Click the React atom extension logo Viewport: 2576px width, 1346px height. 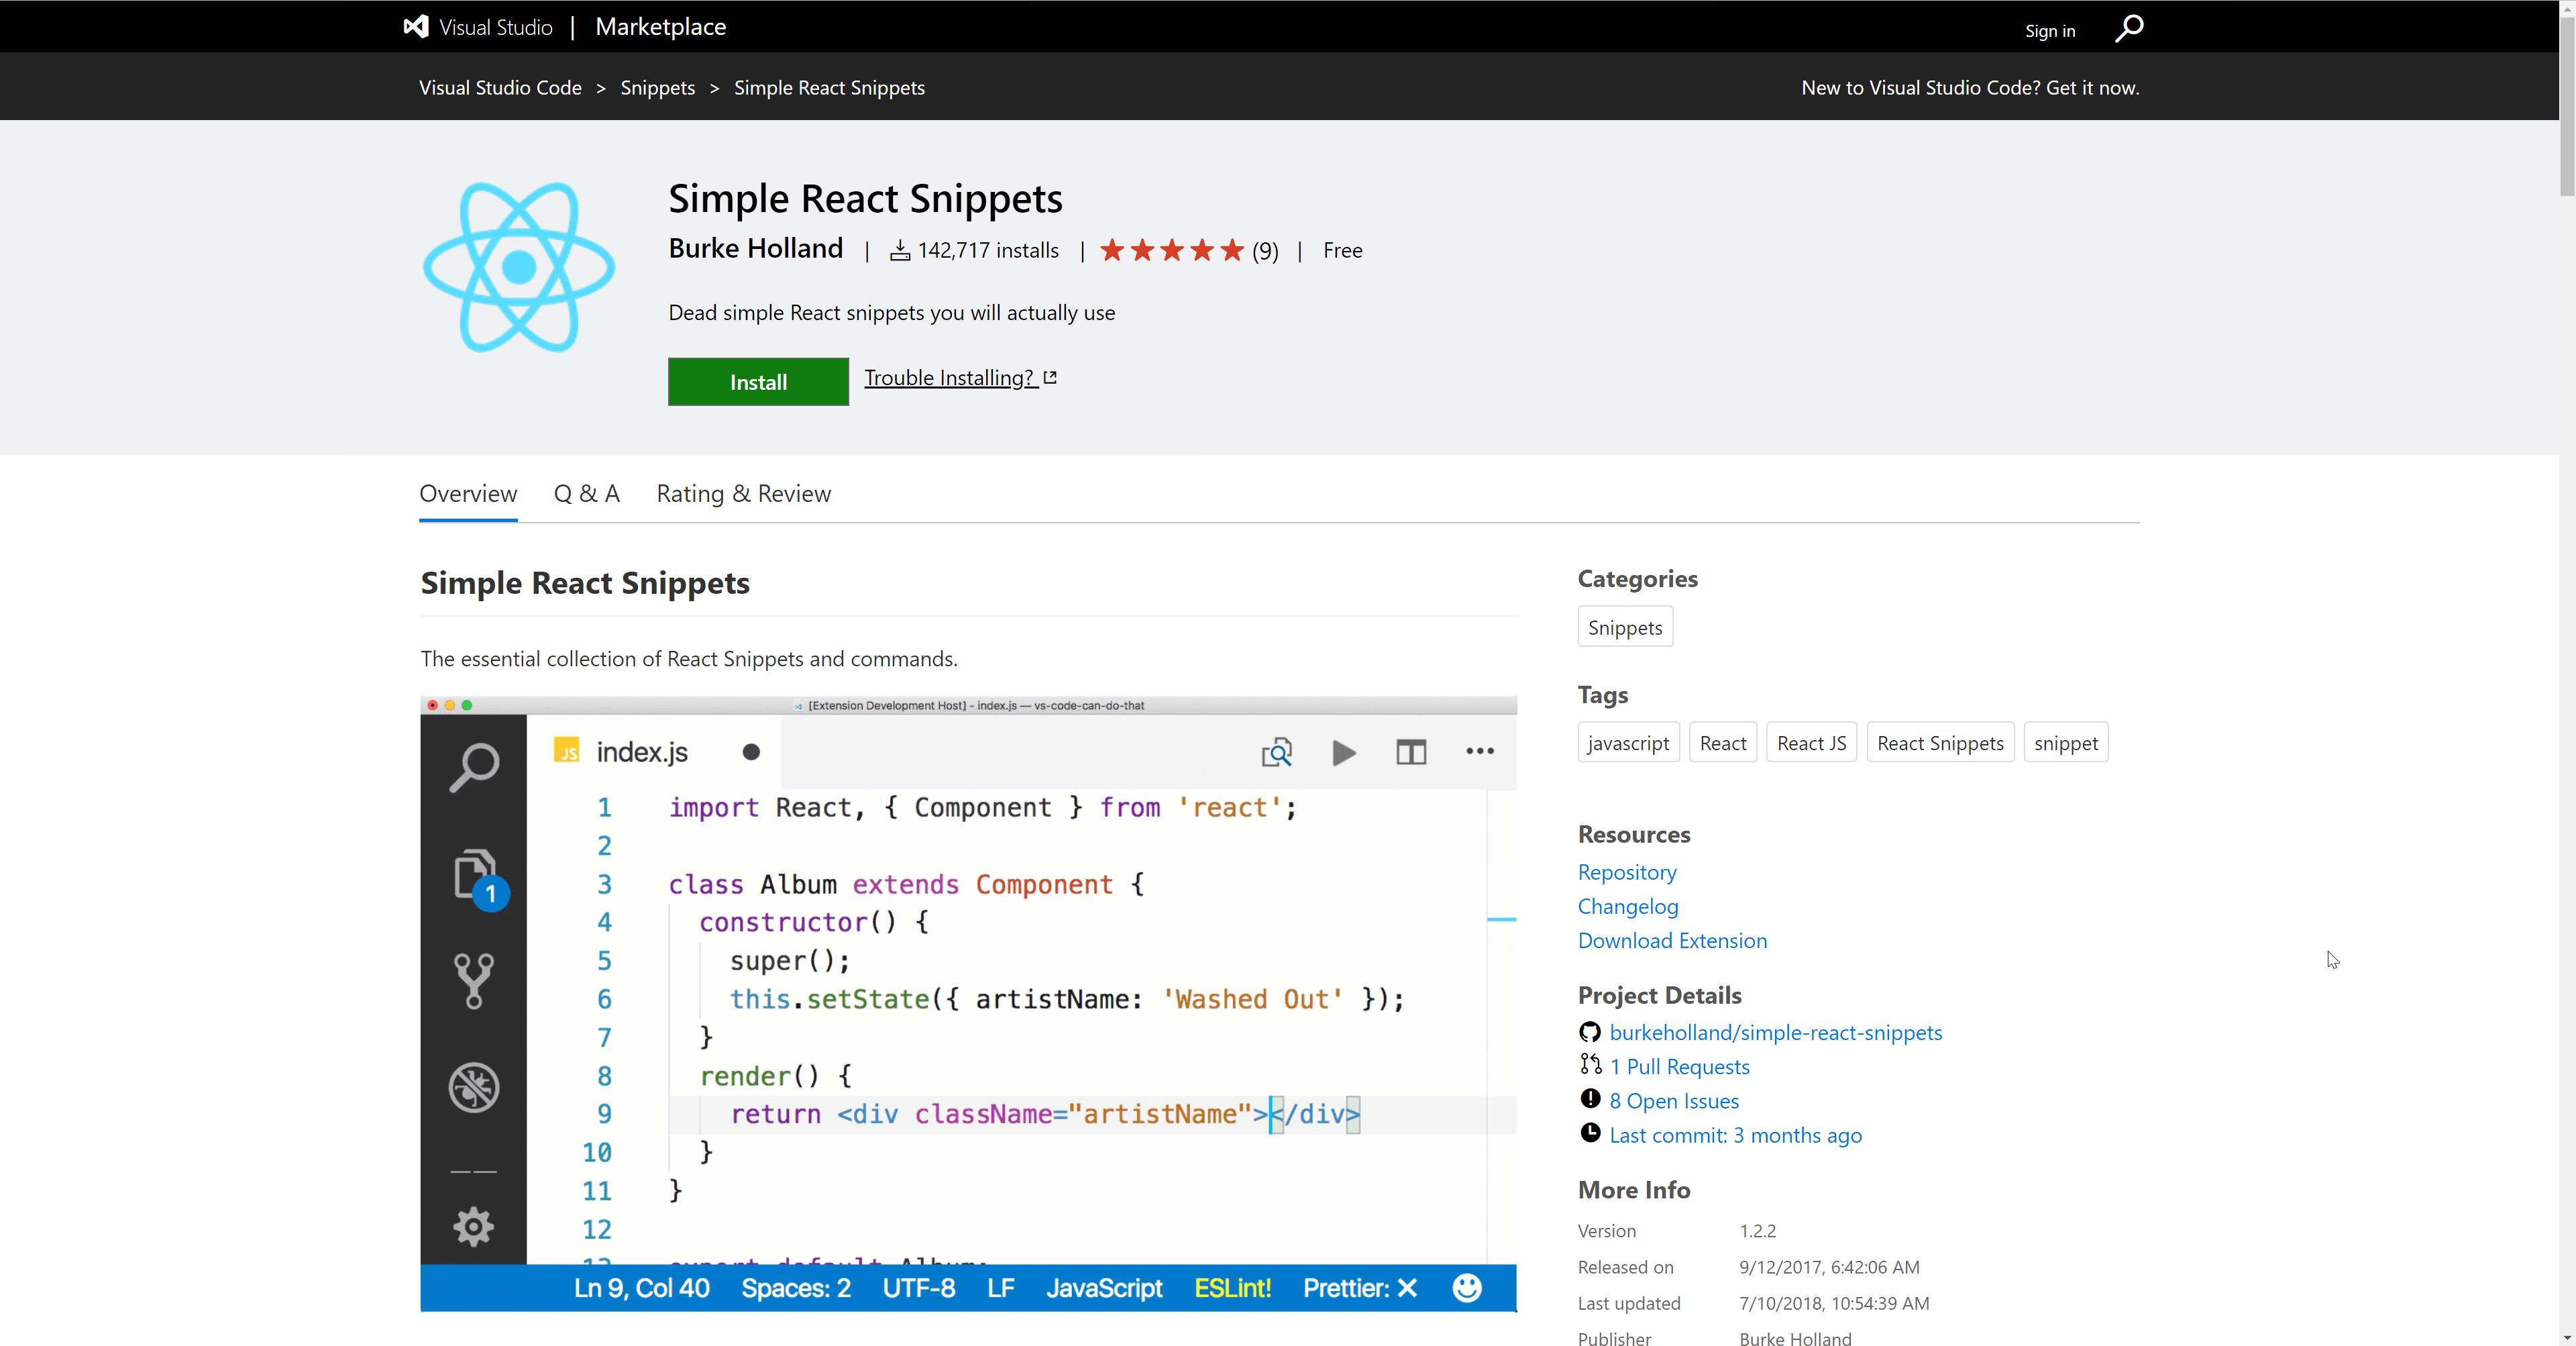(x=518, y=266)
